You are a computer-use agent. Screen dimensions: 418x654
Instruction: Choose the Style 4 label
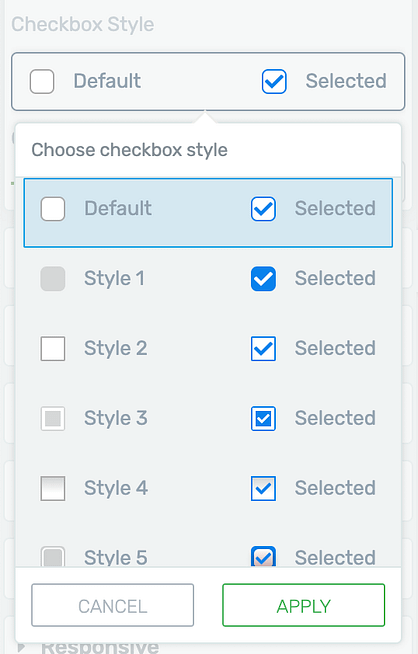tap(116, 488)
